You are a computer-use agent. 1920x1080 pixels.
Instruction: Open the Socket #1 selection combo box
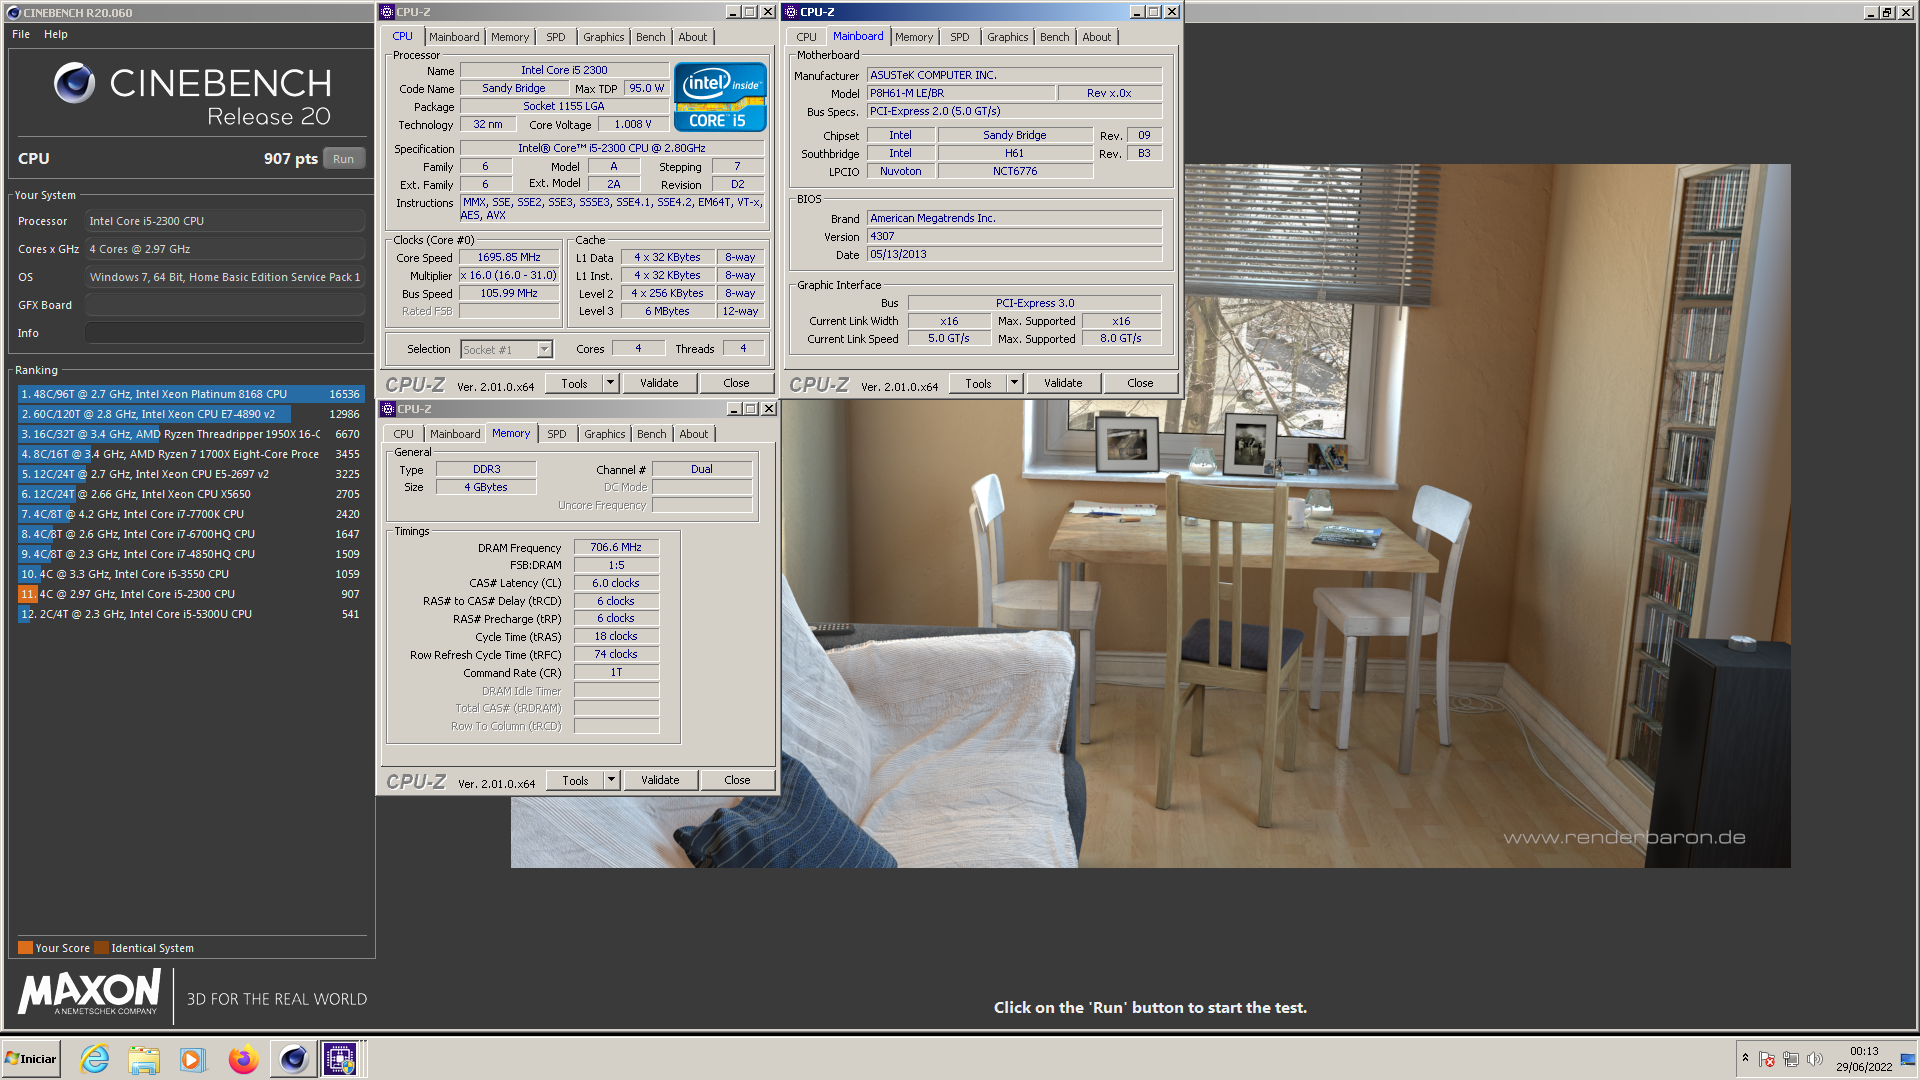coord(507,349)
